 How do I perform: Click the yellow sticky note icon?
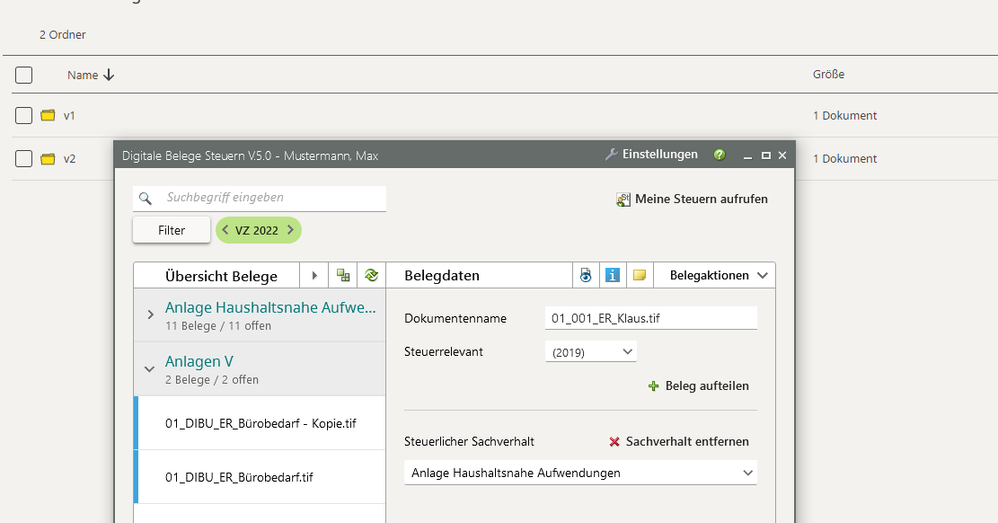(640, 275)
